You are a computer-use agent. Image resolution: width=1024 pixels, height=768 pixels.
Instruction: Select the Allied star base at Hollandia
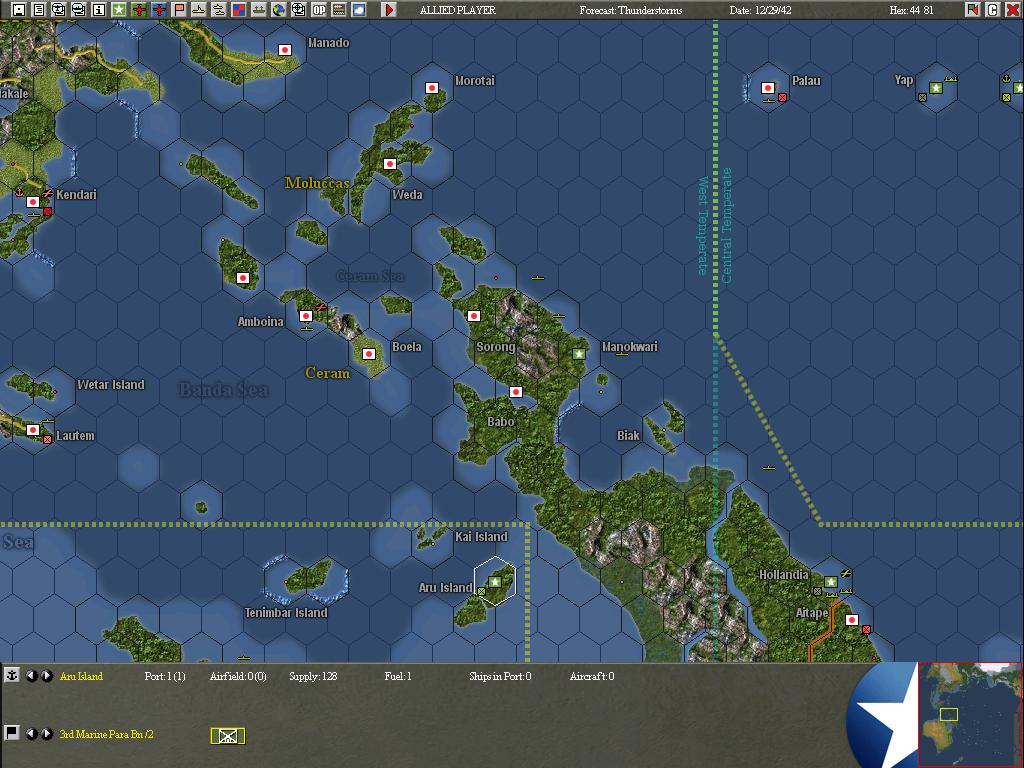pyautogui.click(x=831, y=582)
